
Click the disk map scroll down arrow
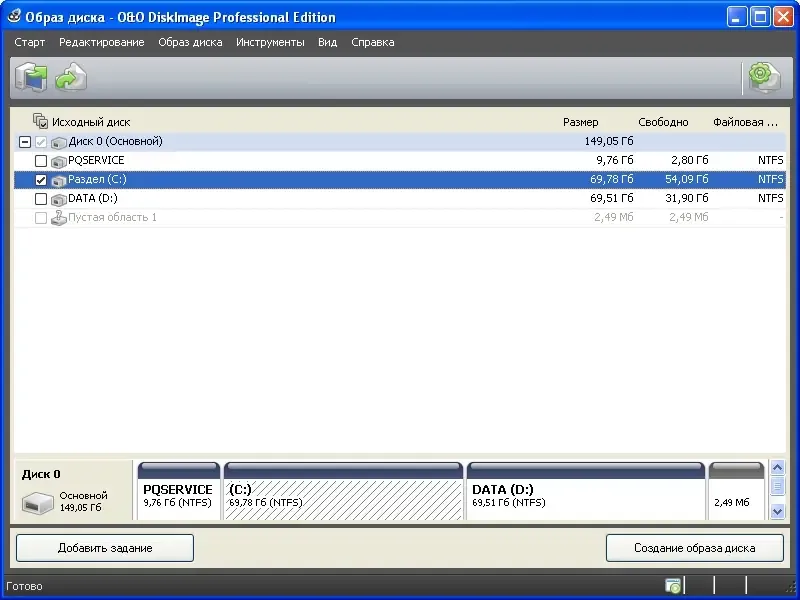[777, 511]
